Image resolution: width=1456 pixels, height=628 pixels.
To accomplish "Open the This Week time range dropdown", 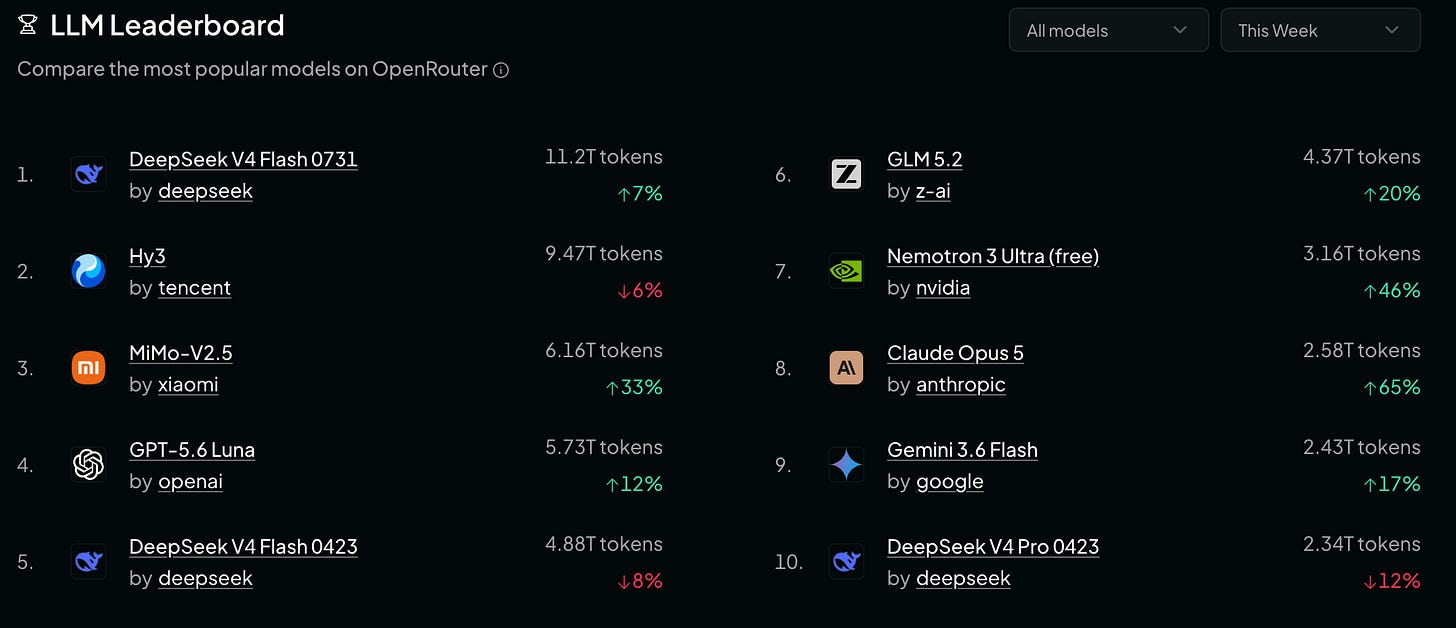I will (1320, 30).
